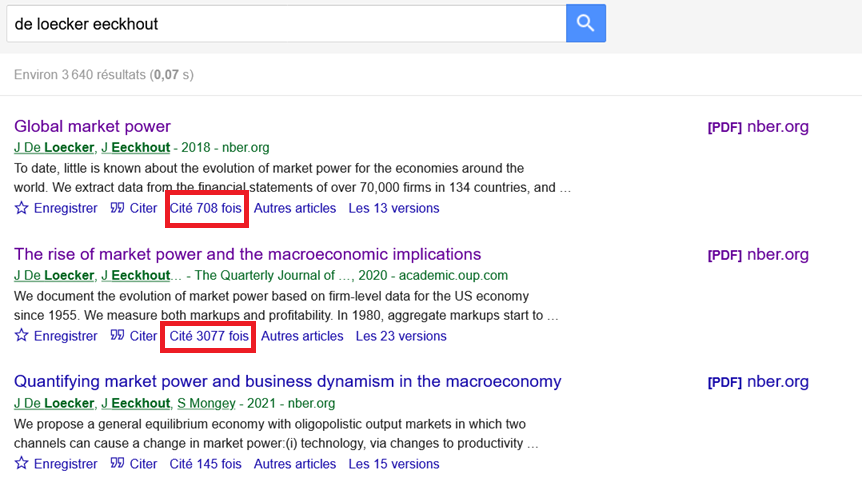Cite The rise of market power article
This screenshot has width=862, height=490.
click(134, 336)
